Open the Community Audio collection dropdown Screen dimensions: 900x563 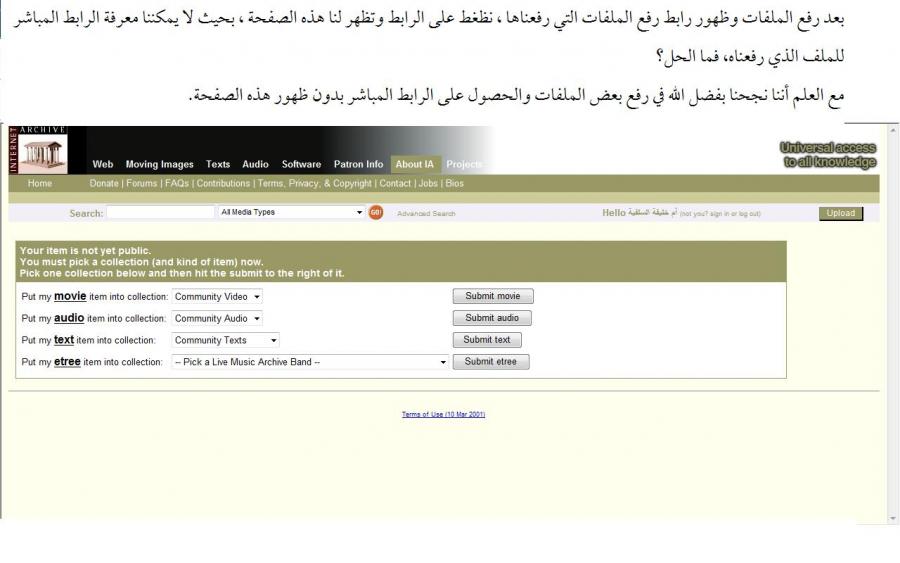click(x=217, y=318)
